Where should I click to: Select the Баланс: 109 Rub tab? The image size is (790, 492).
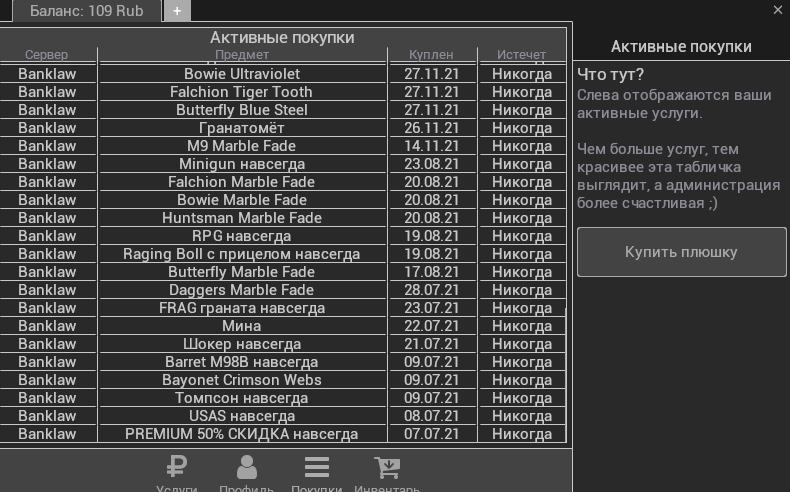pyautogui.click(x=87, y=11)
